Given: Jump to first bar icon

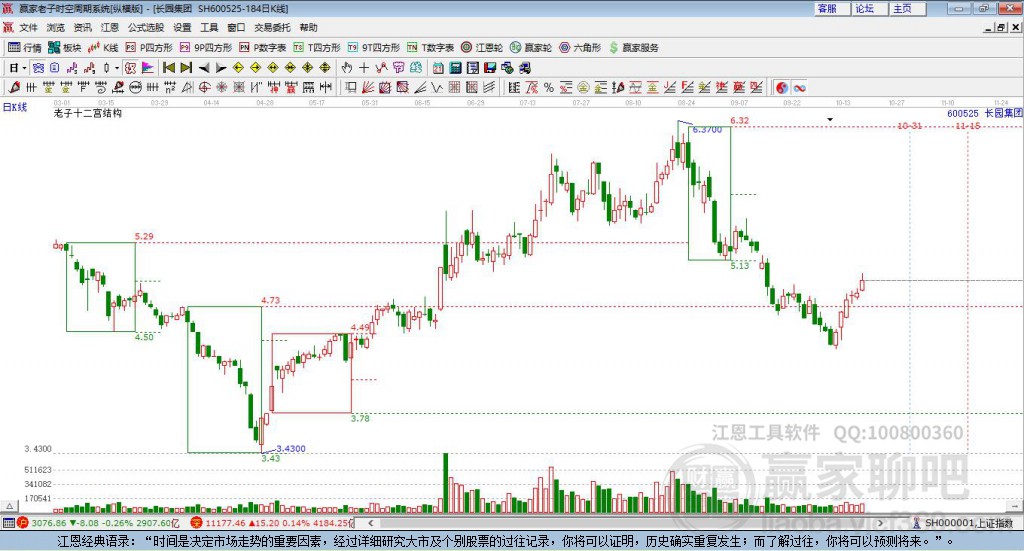Looking at the screenshot, I should tap(168, 68).
